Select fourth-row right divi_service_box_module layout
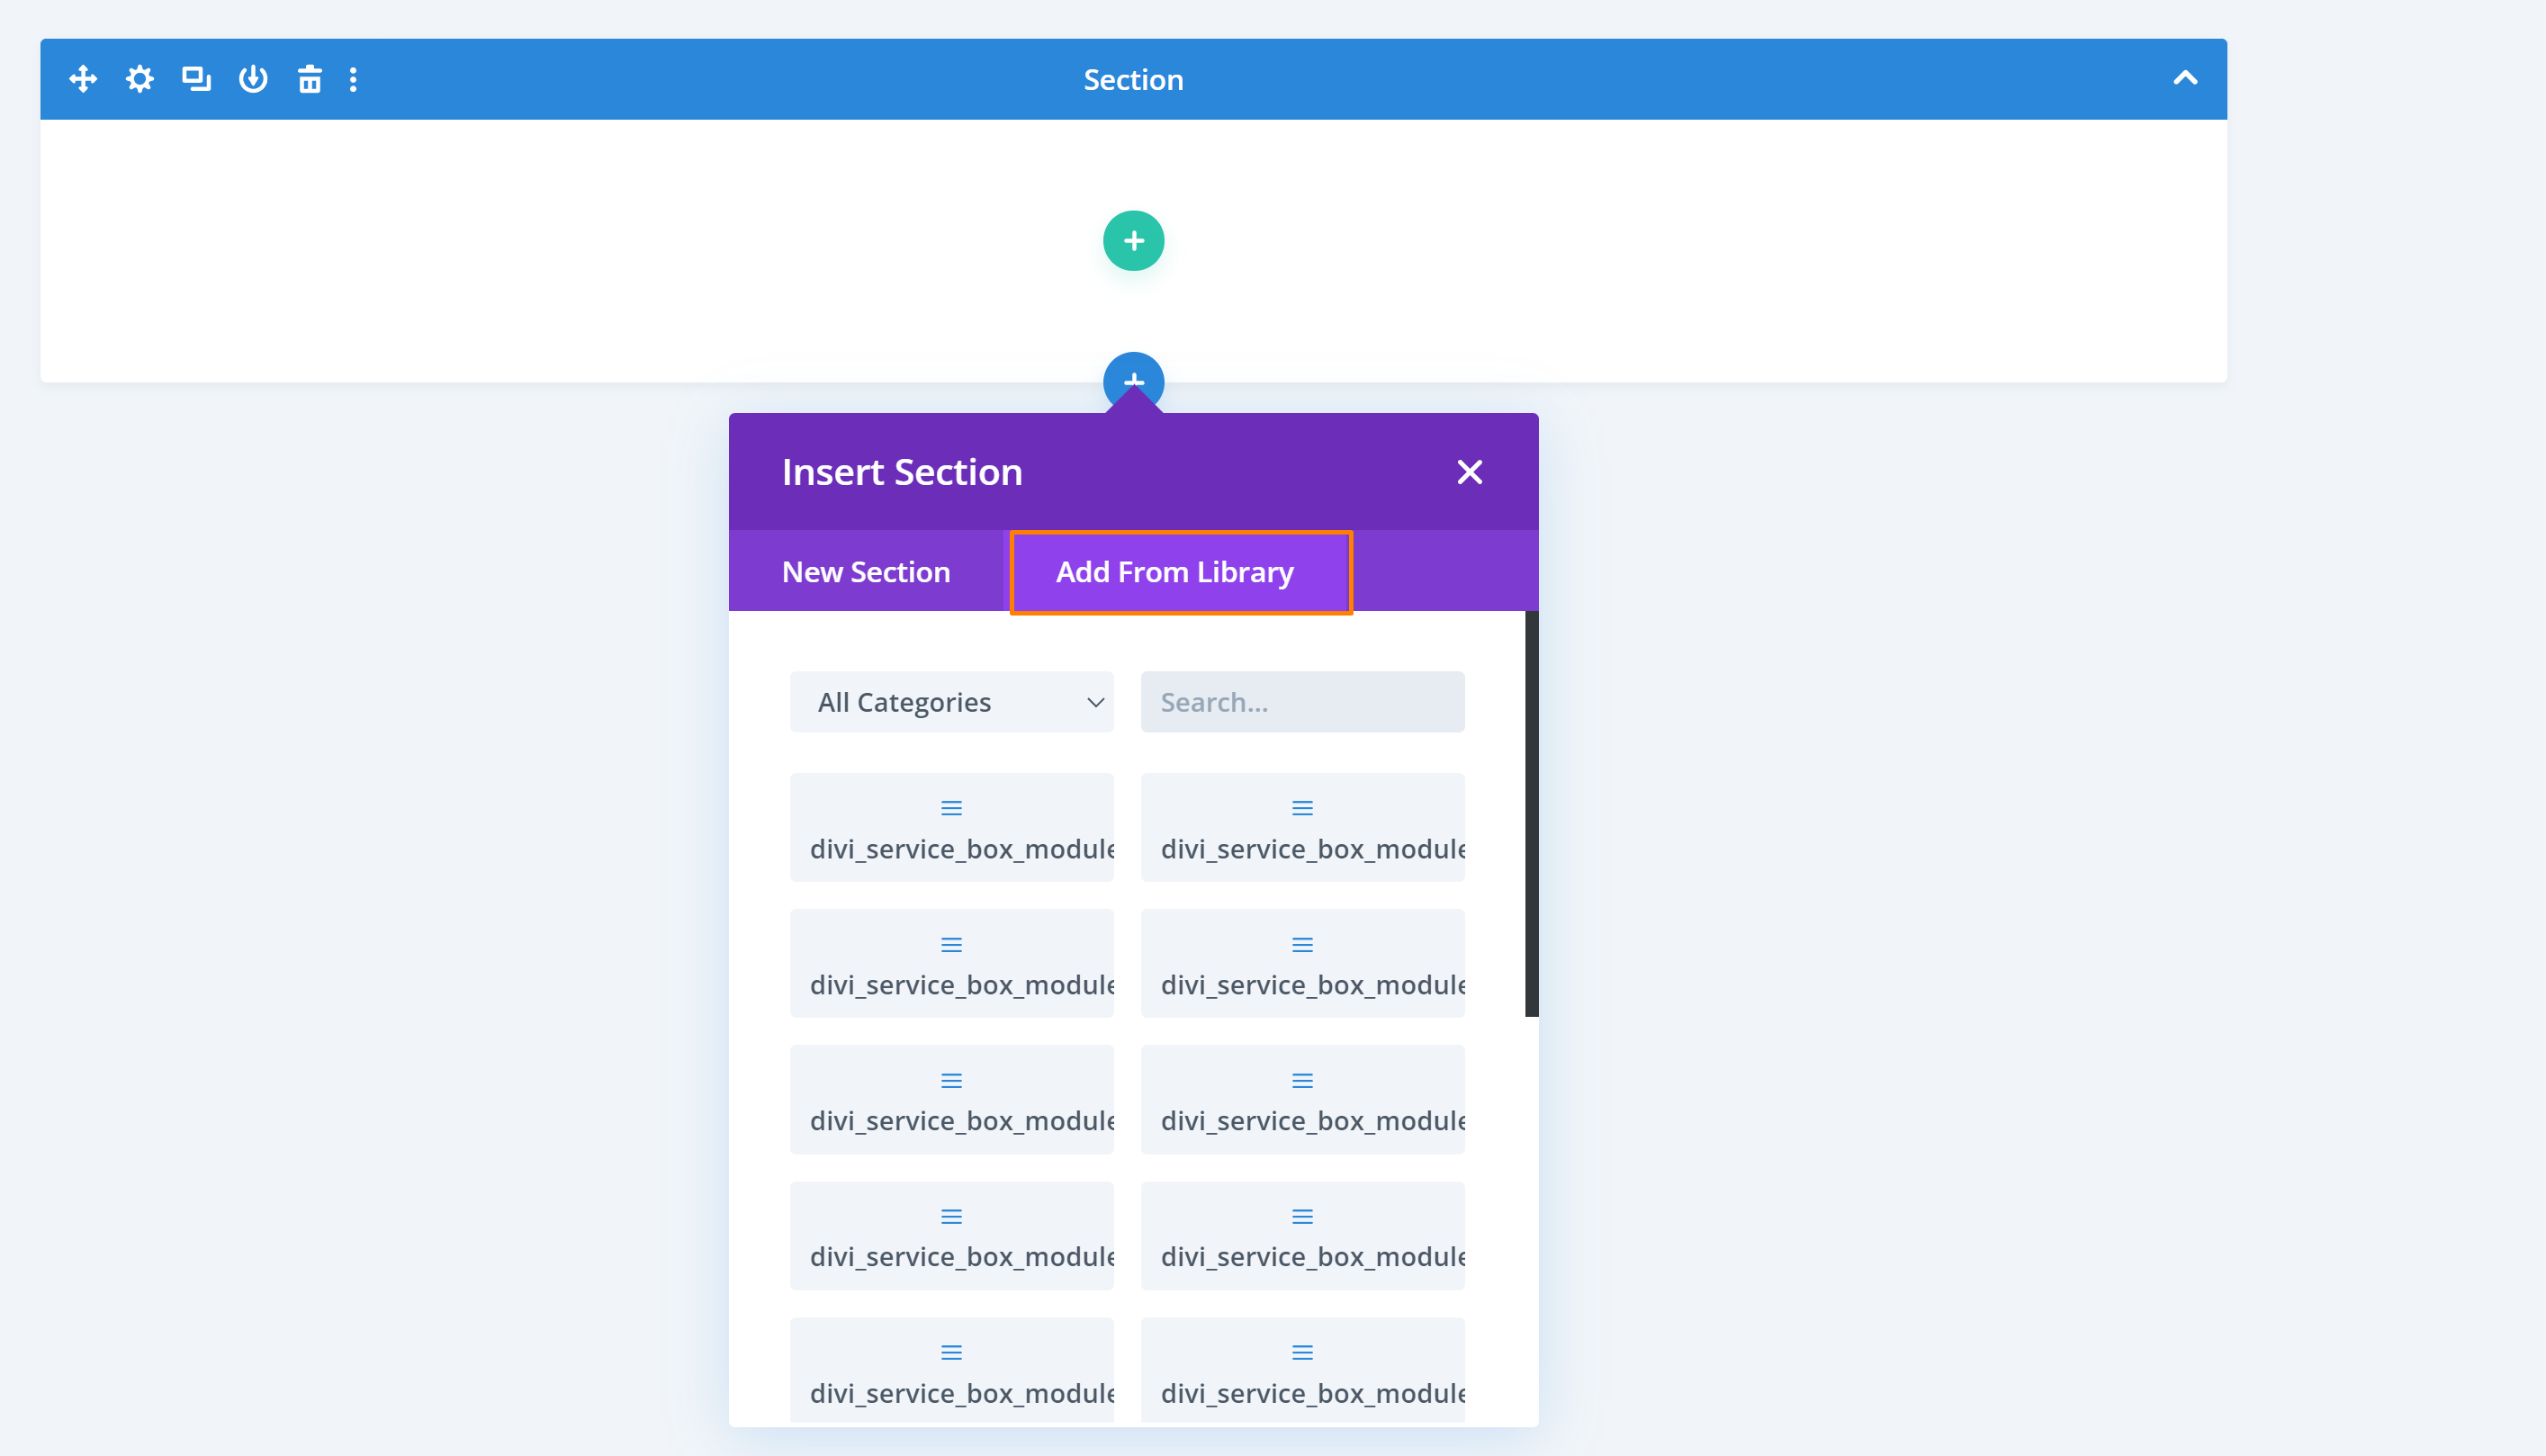The image size is (2546, 1456). click(1302, 1236)
